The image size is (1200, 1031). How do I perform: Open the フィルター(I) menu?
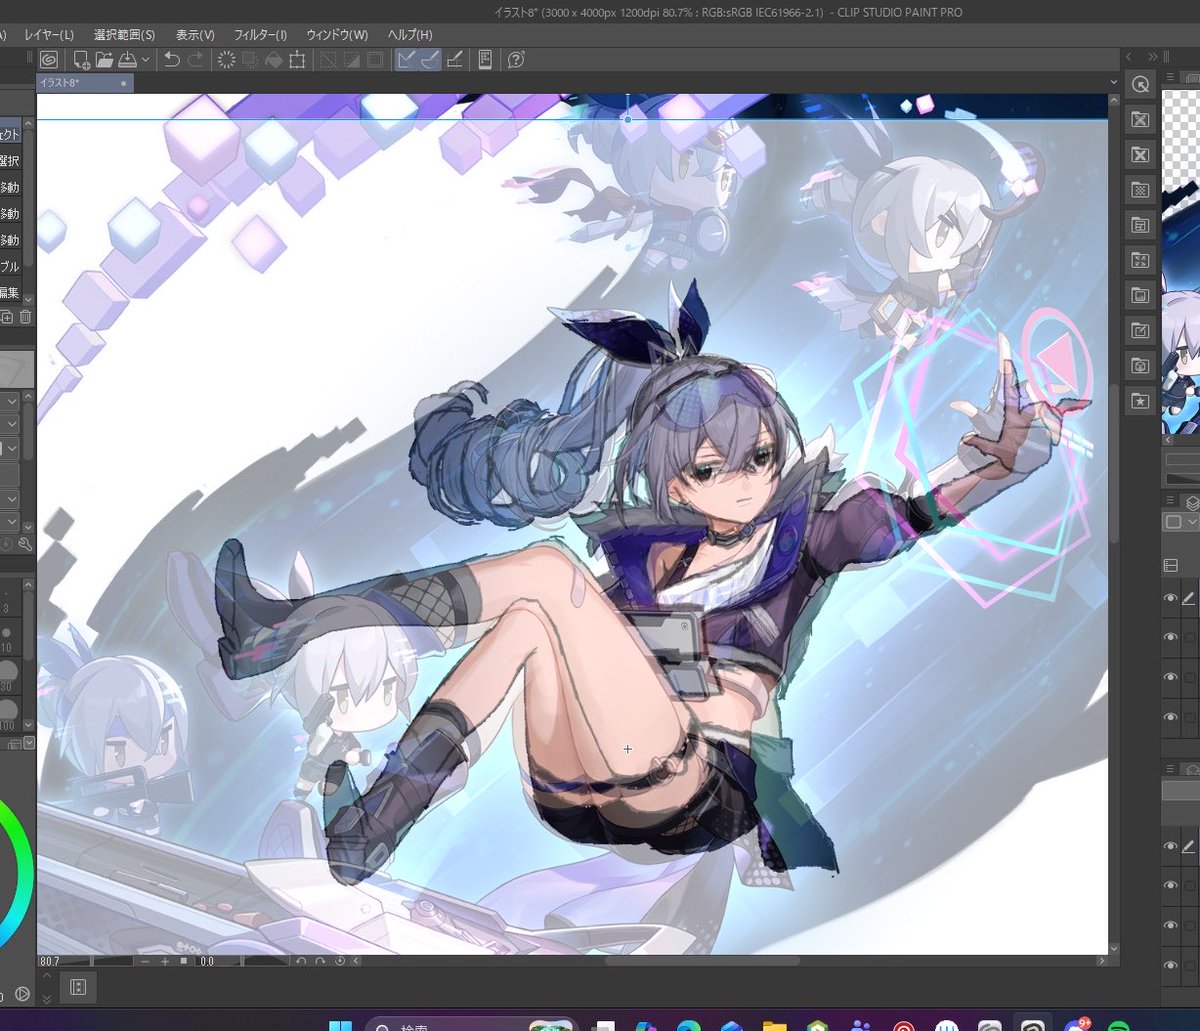pyautogui.click(x=260, y=35)
